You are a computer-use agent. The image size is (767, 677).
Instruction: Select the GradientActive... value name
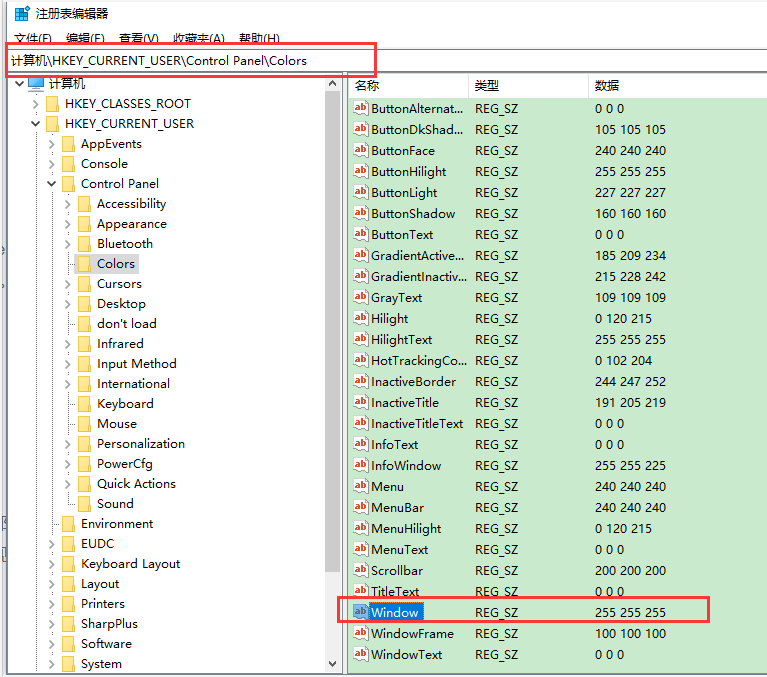coord(417,255)
